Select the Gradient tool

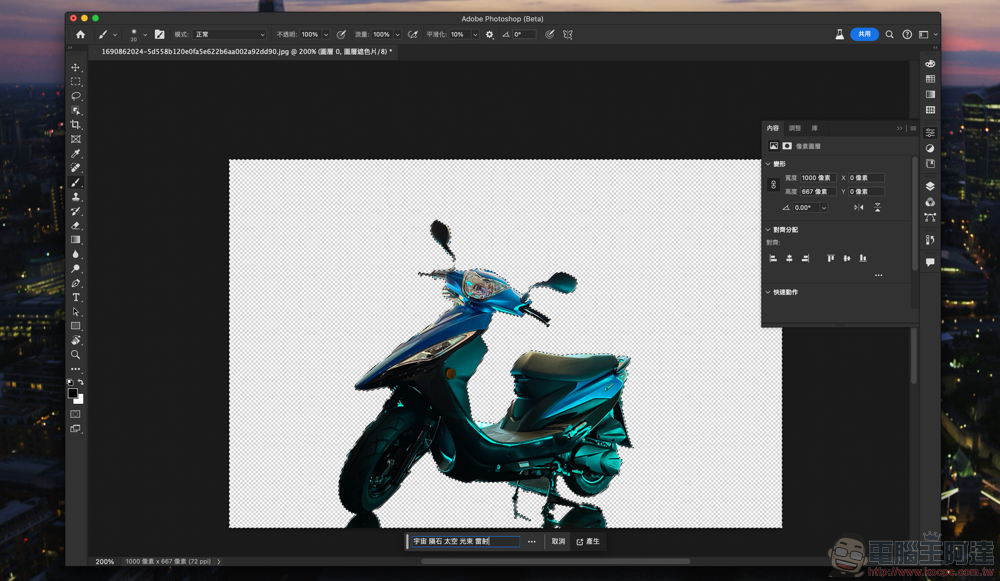(x=75, y=240)
